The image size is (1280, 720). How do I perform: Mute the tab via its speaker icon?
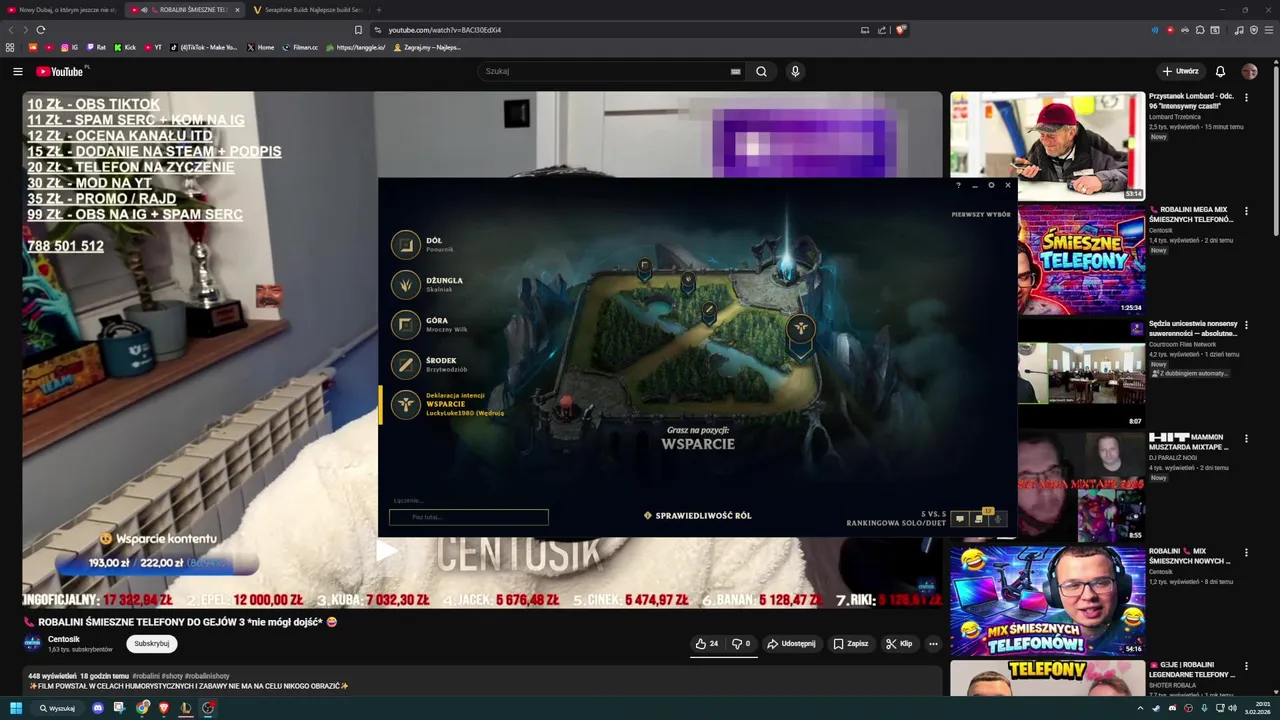click(144, 10)
